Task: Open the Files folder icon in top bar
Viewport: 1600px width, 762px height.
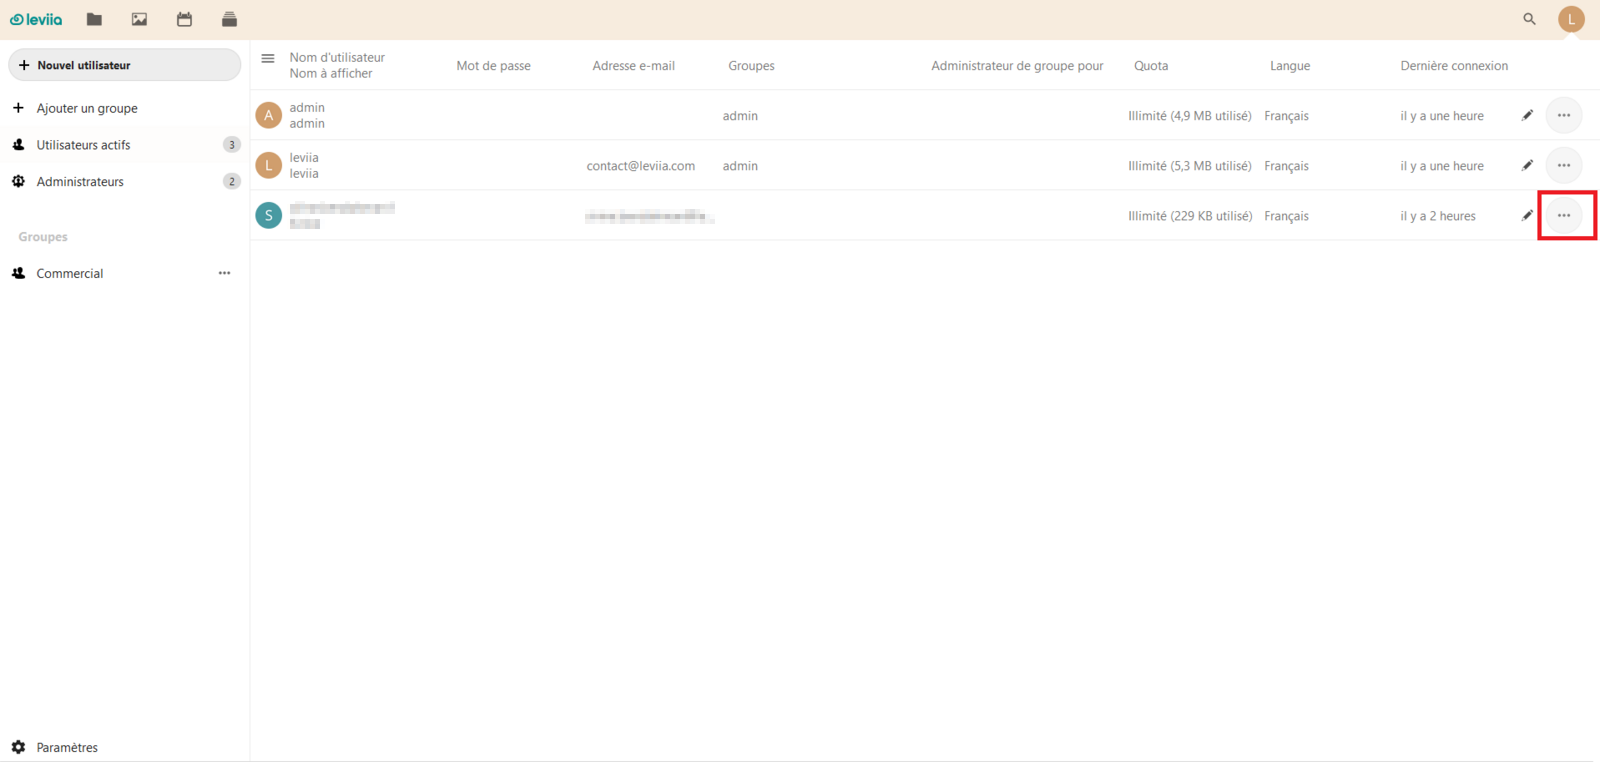Action: click(x=94, y=19)
